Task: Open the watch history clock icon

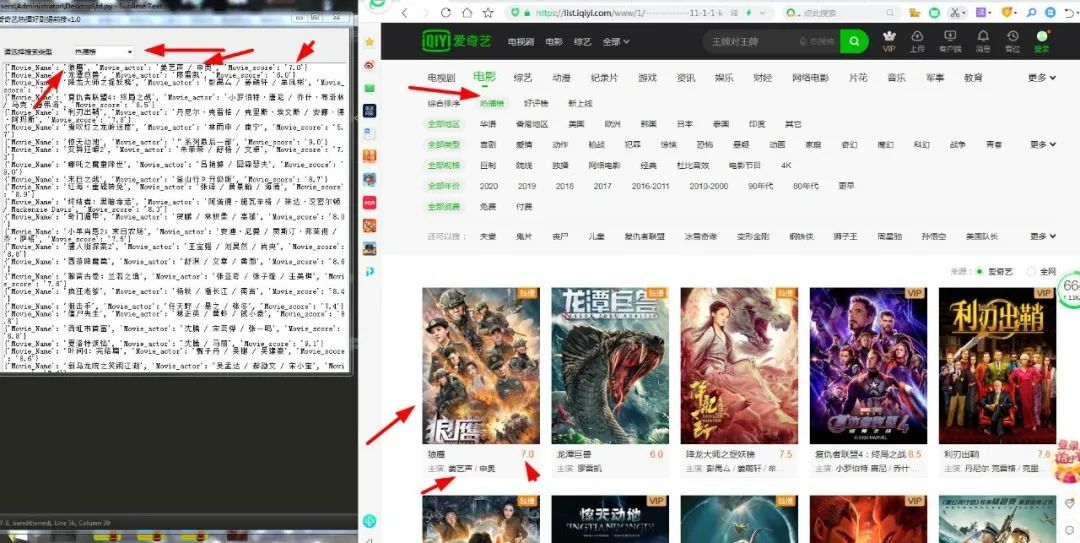Action: point(1012,41)
